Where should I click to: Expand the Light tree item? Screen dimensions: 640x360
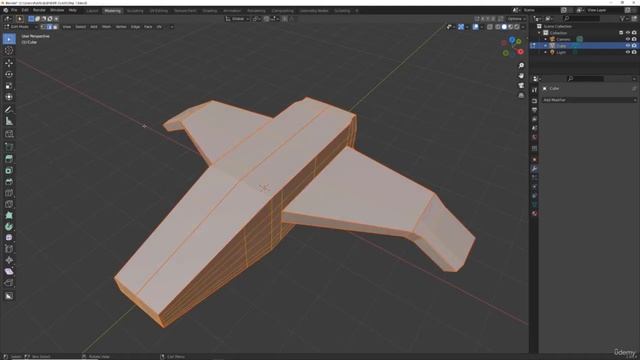coord(546,52)
